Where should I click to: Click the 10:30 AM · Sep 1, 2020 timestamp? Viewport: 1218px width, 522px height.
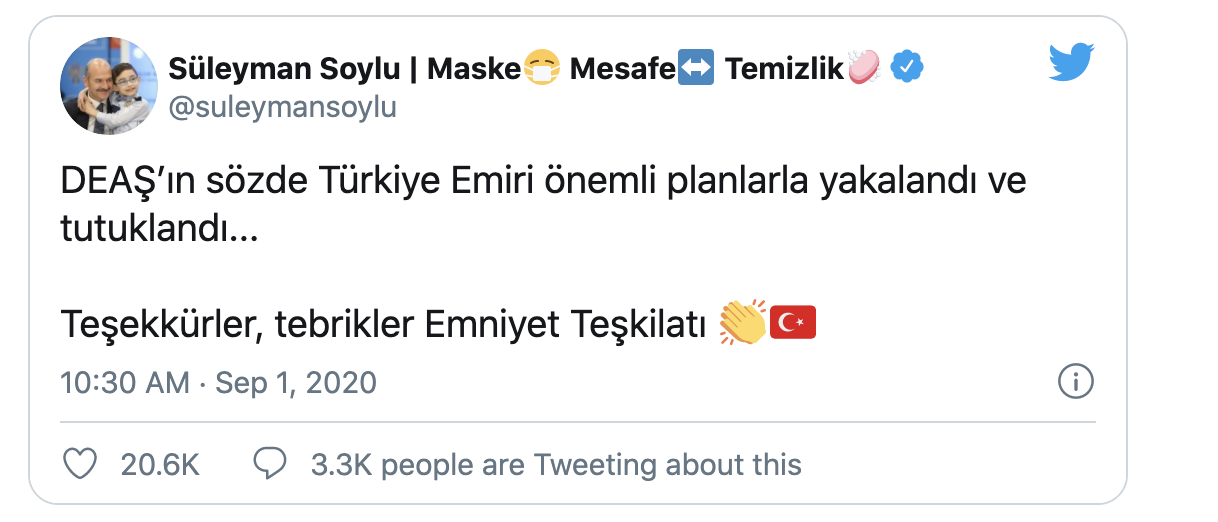point(218,383)
